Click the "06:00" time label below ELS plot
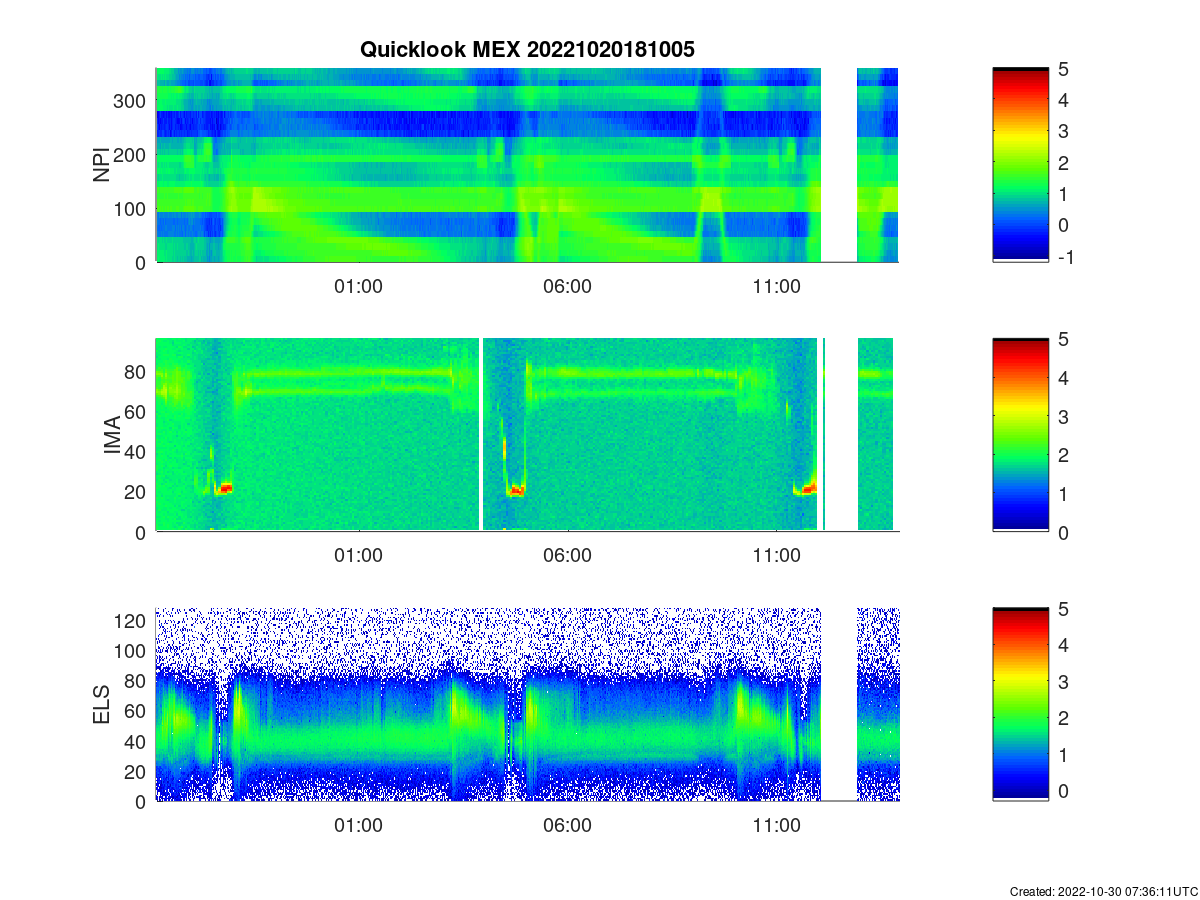Image resolution: width=1200 pixels, height=900 pixels. (567, 826)
